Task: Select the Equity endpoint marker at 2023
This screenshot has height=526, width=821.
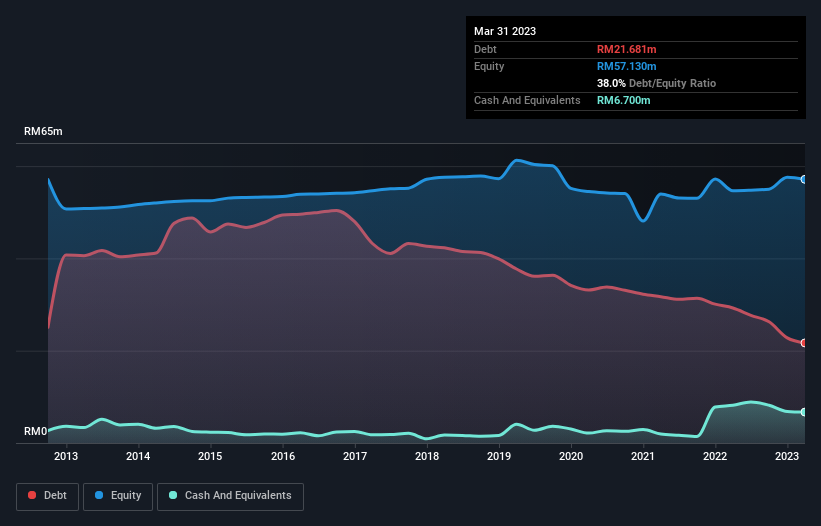Action: [804, 180]
